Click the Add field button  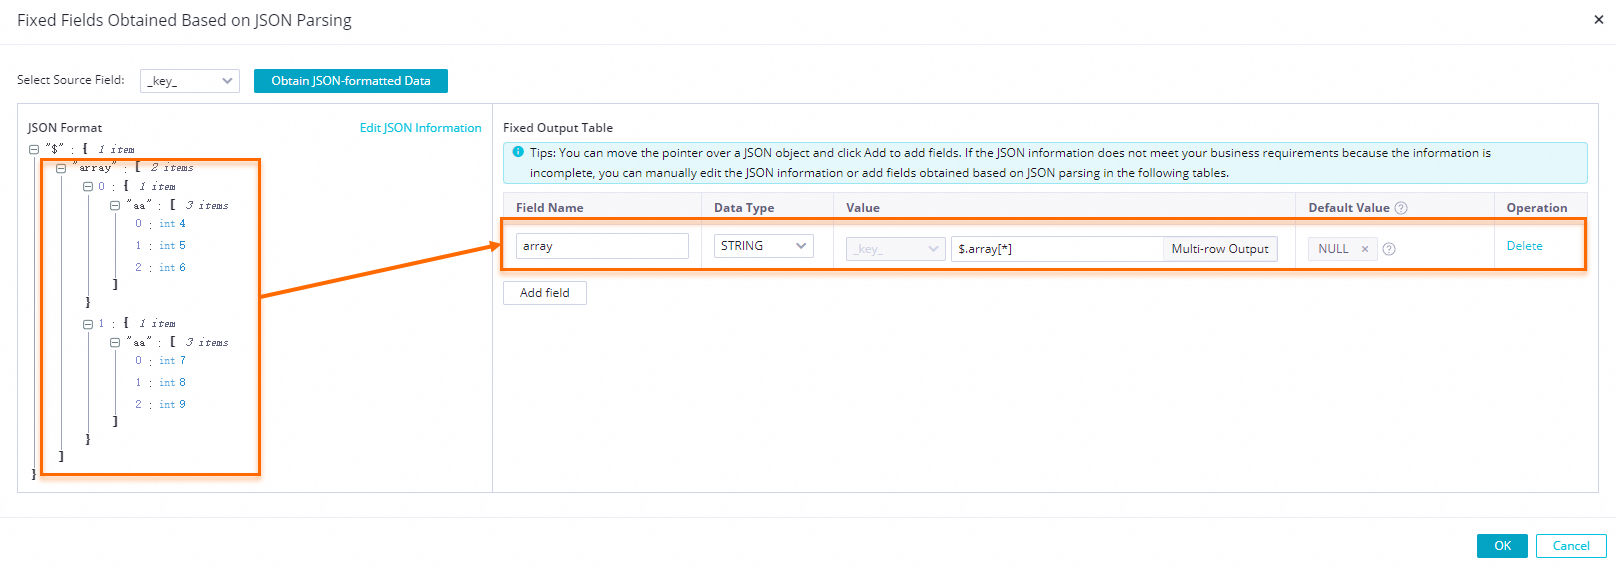[545, 293]
